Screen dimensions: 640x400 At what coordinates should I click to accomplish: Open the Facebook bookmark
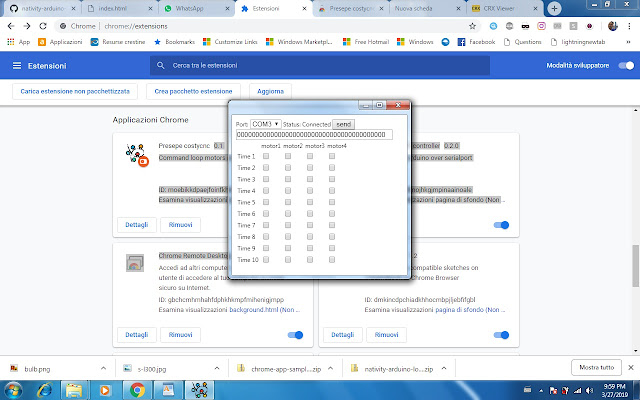tap(476, 42)
